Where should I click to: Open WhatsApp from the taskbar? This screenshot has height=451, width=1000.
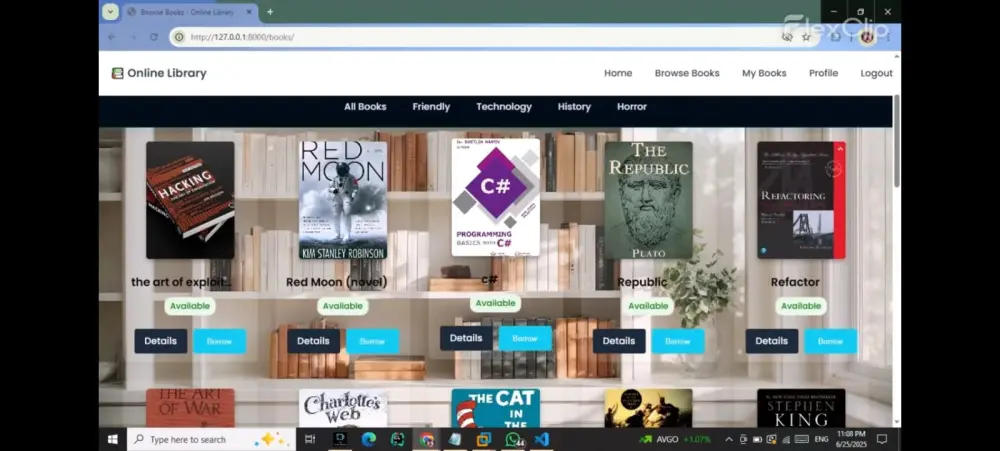click(513, 440)
